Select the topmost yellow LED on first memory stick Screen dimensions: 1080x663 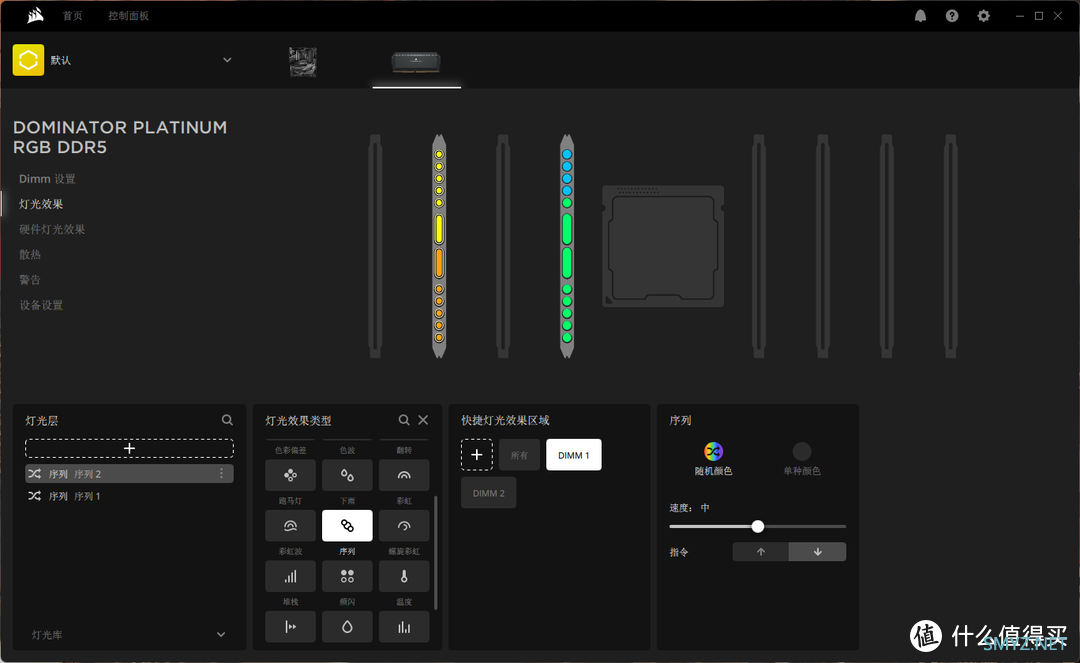[x=439, y=154]
